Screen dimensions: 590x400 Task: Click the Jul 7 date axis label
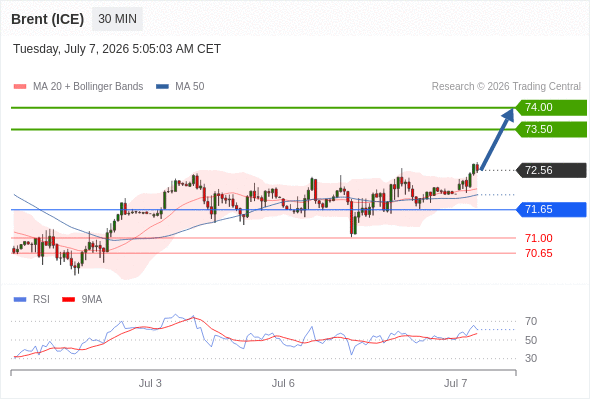pyautogui.click(x=455, y=383)
